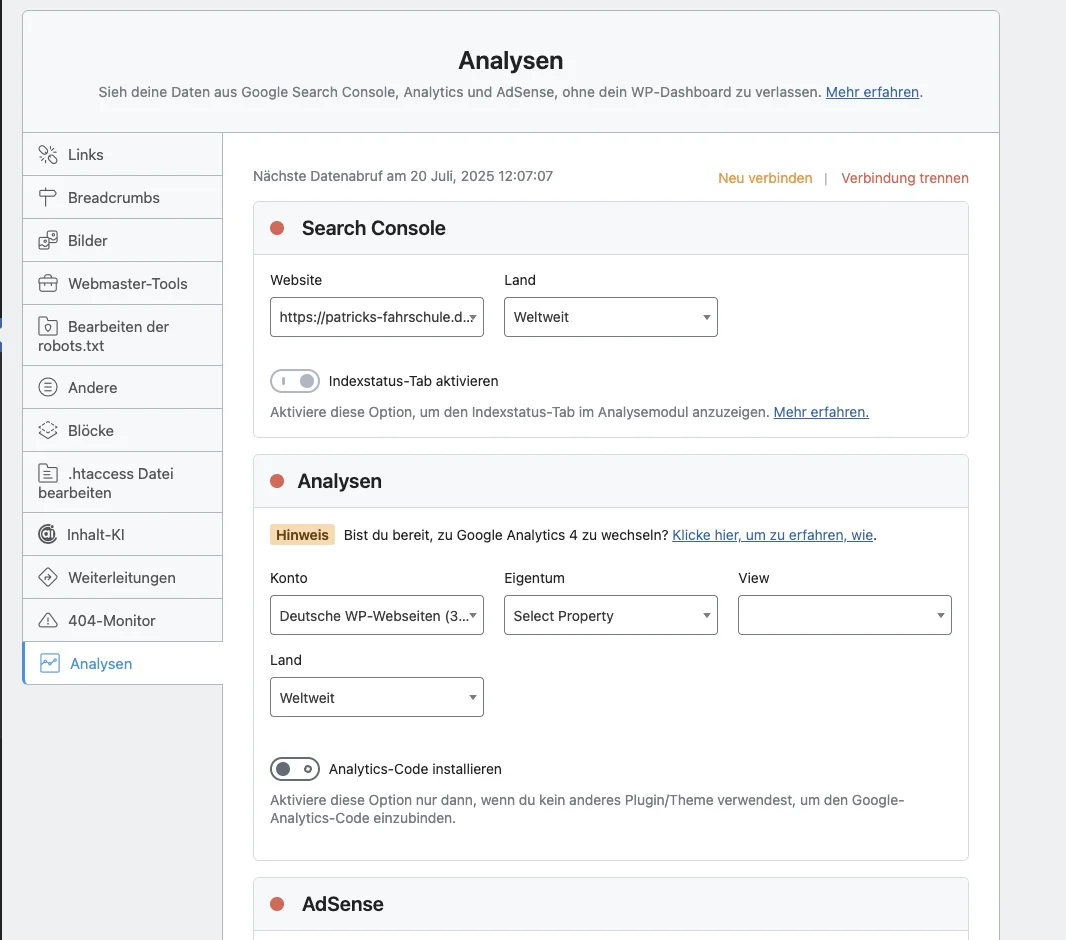This screenshot has height=940, width=1066.
Task: Expand the Select Property dropdown
Action: pyautogui.click(x=610, y=616)
